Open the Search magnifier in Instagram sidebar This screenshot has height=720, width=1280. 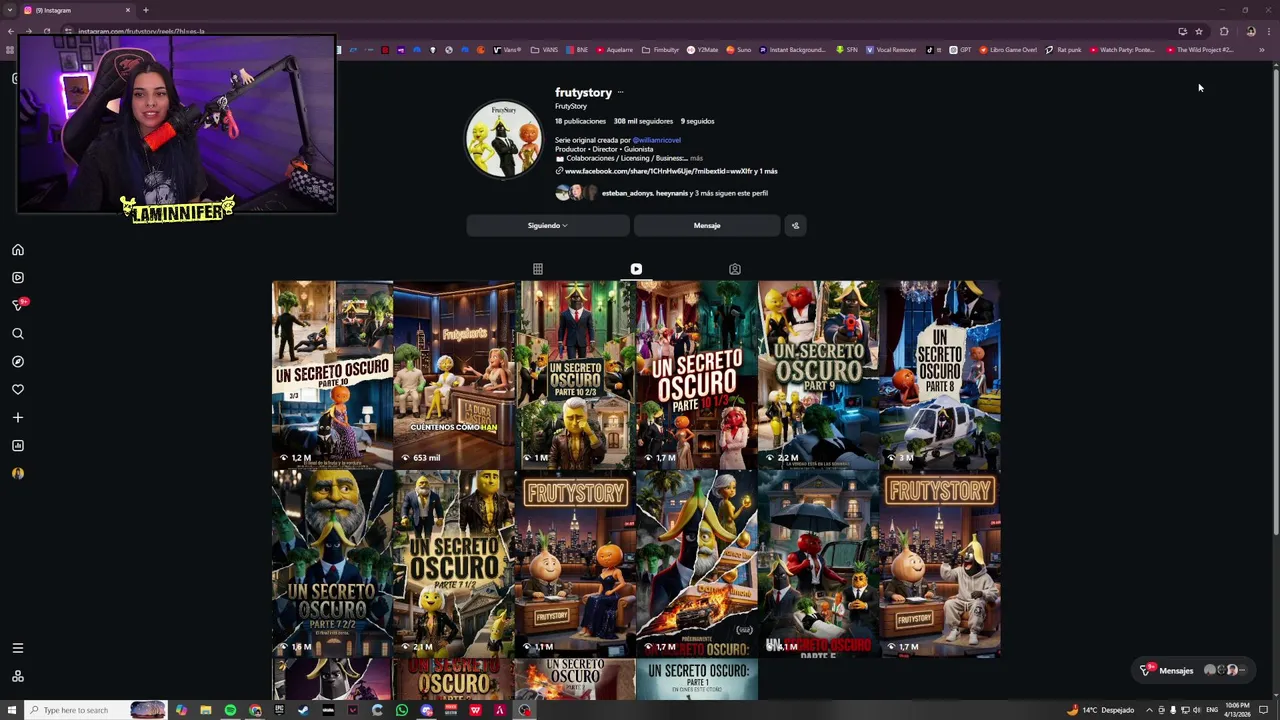[x=17, y=334]
